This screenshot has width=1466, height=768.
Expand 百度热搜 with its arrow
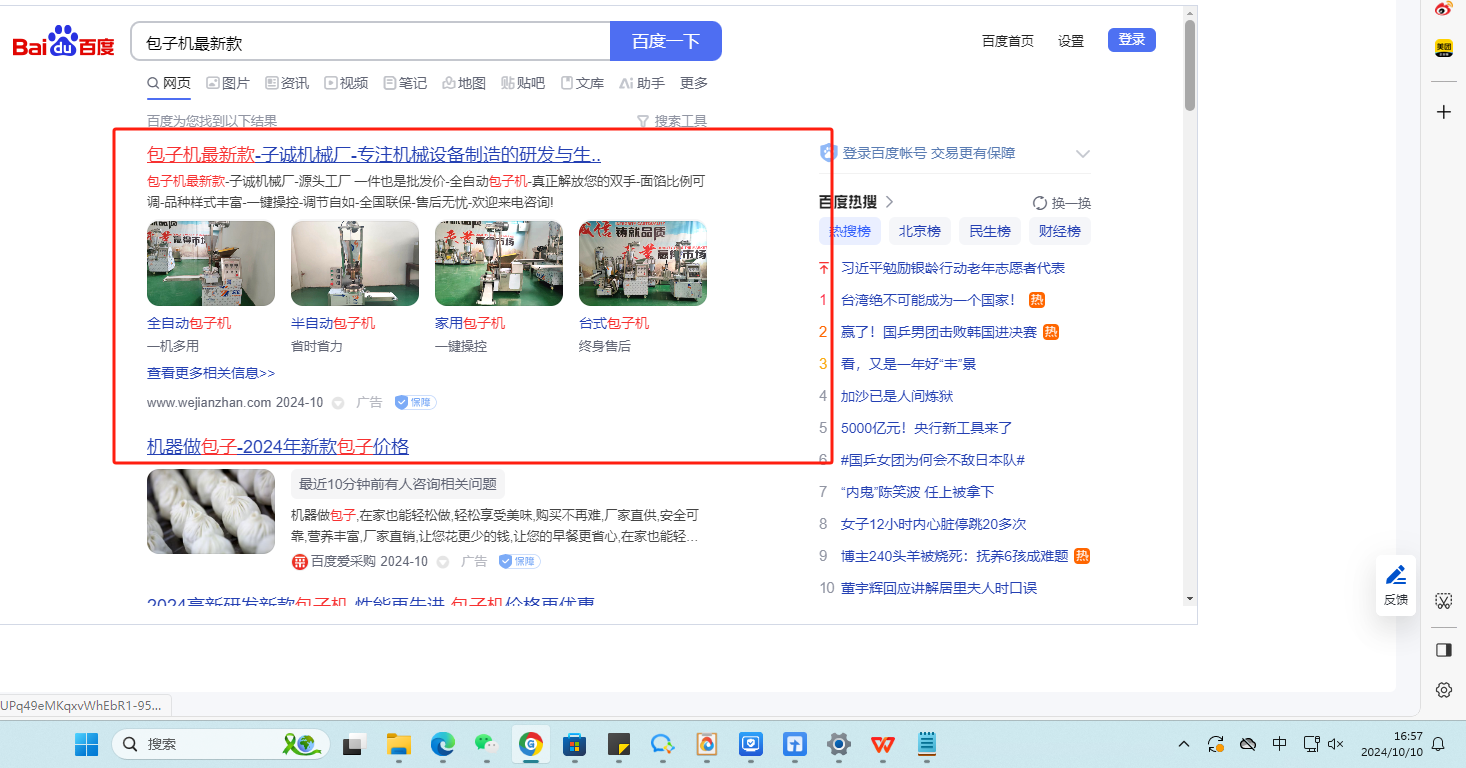pos(889,202)
